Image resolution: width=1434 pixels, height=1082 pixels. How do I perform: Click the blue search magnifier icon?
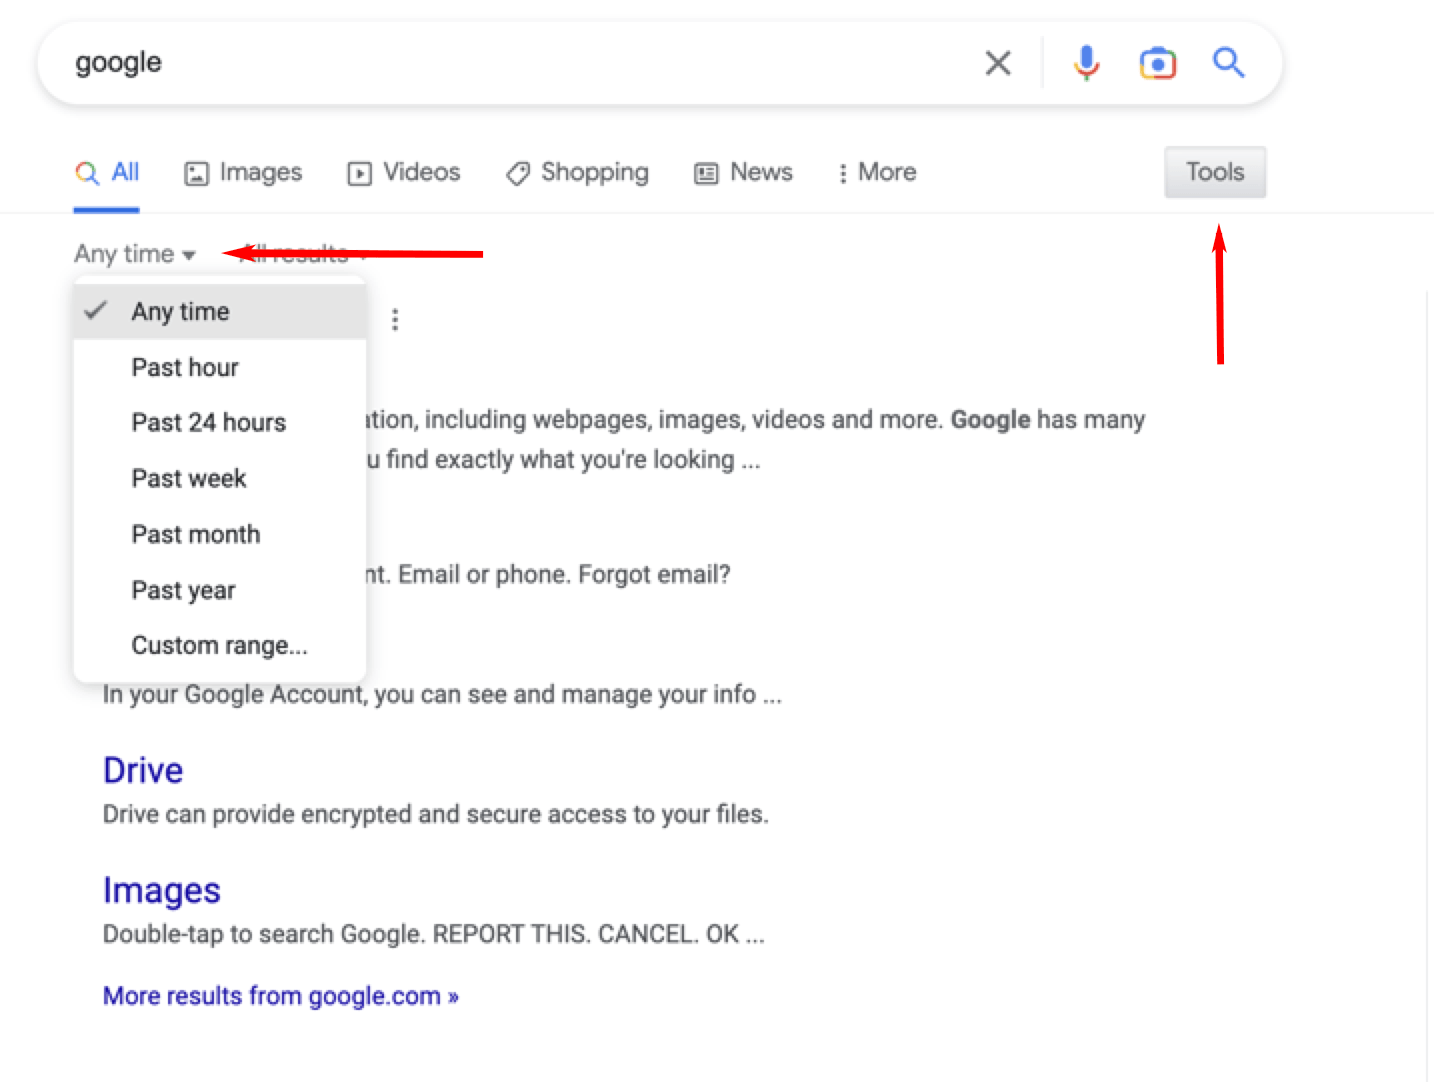coord(1228,62)
